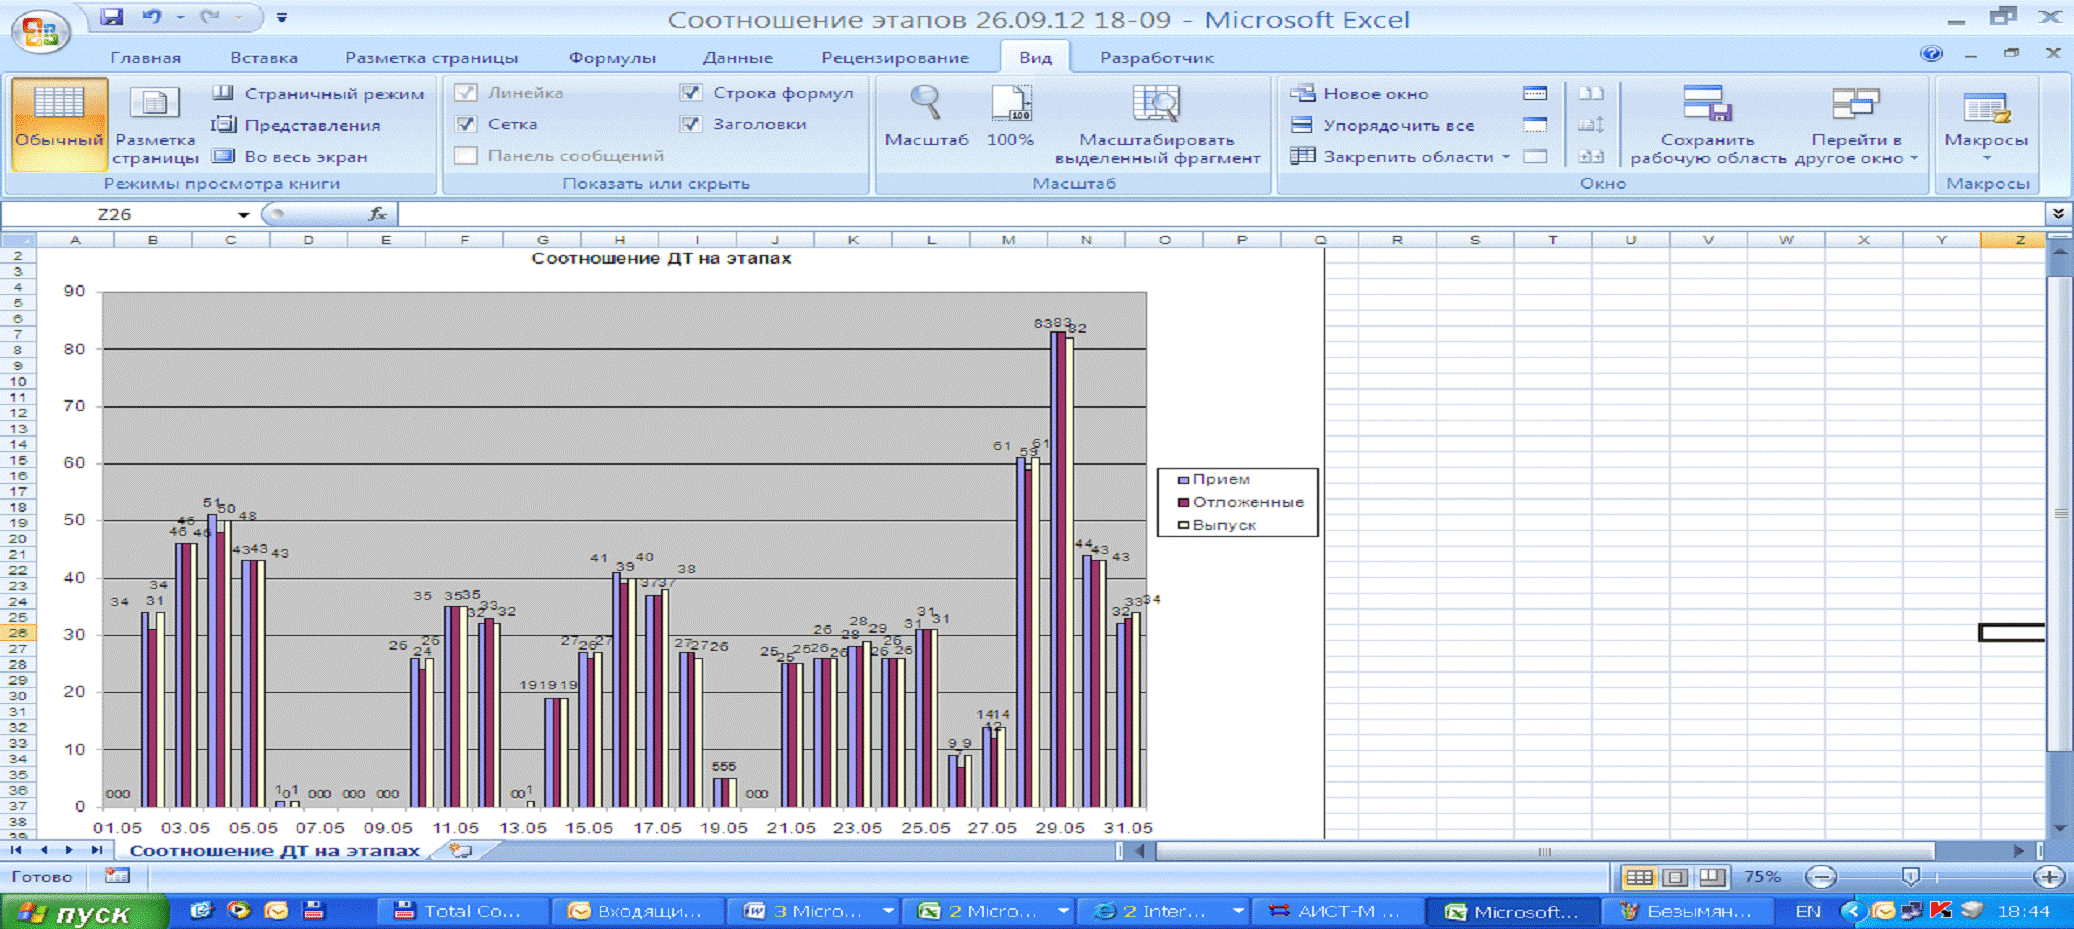Open the Name Box dropdown arrow
Image resolution: width=2074 pixels, height=929 pixels.
point(243,215)
